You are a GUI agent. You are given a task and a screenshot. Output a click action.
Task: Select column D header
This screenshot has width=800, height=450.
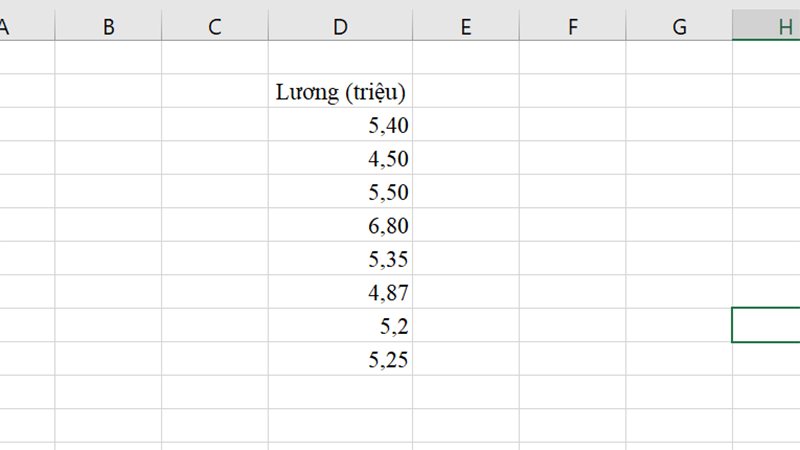coord(340,26)
